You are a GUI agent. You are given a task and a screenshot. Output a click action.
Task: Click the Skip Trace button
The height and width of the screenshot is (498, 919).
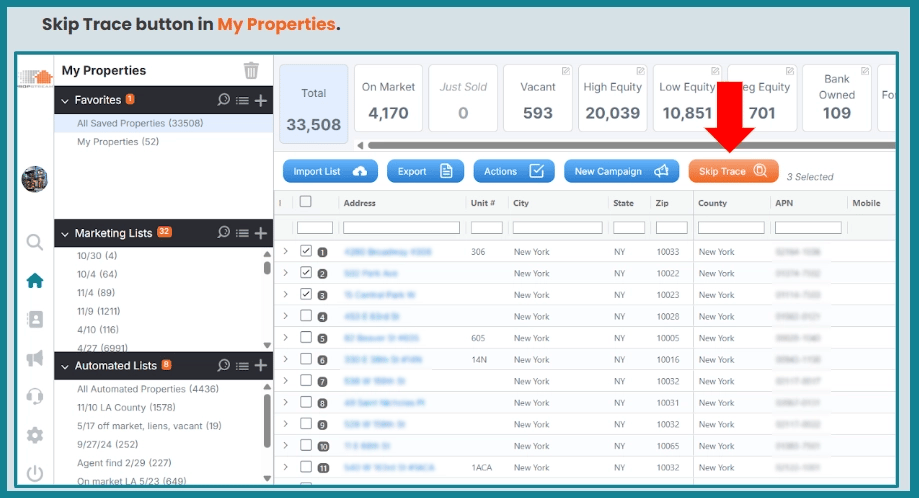click(x=732, y=171)
